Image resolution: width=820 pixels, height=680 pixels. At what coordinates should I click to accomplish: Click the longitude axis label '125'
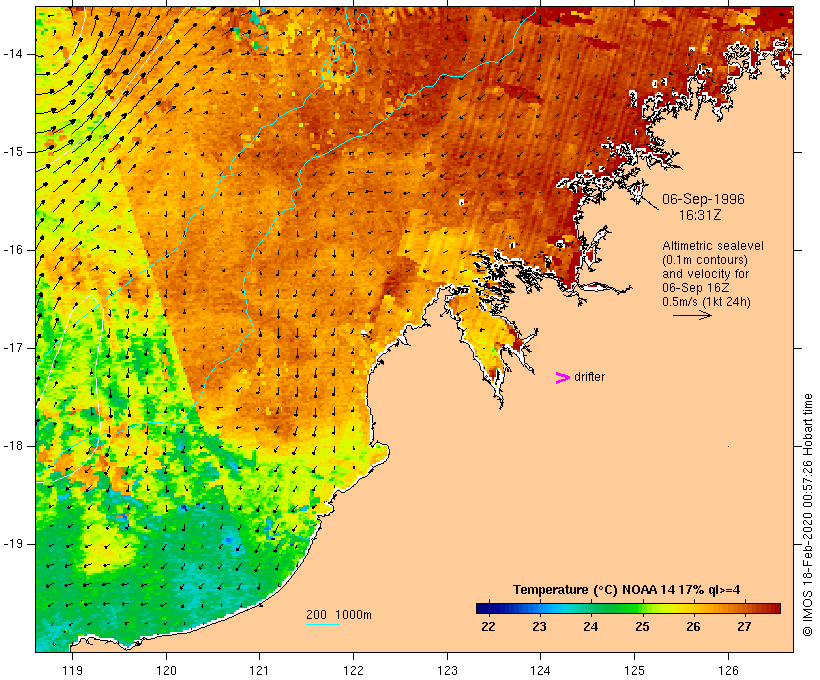[x=634, y=671]
